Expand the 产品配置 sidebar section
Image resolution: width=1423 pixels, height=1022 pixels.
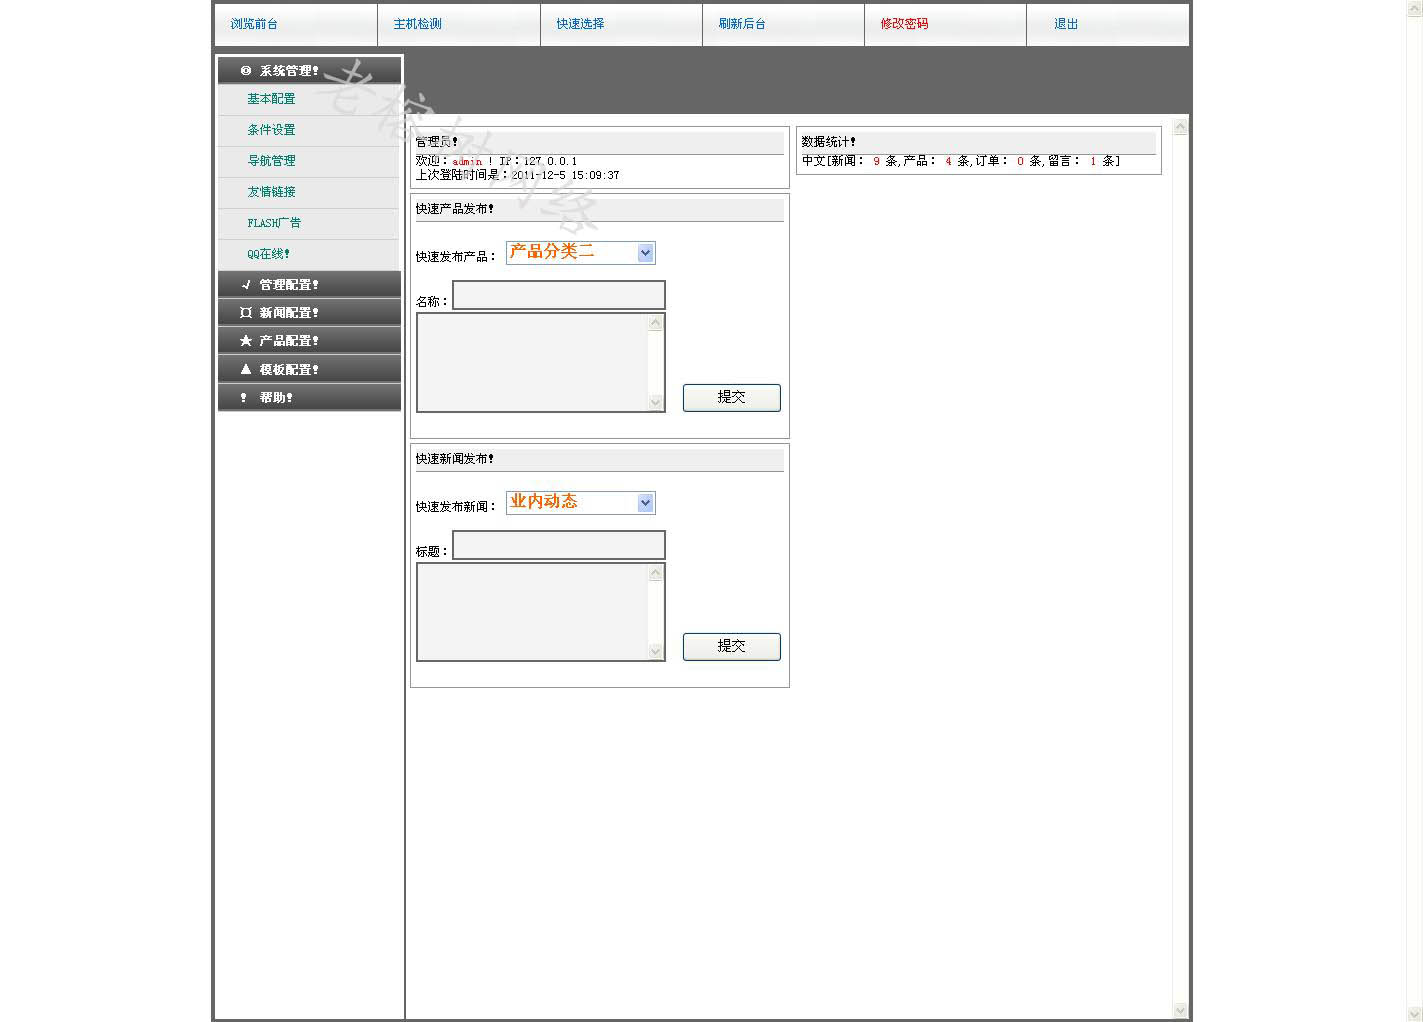pos(309,340)
